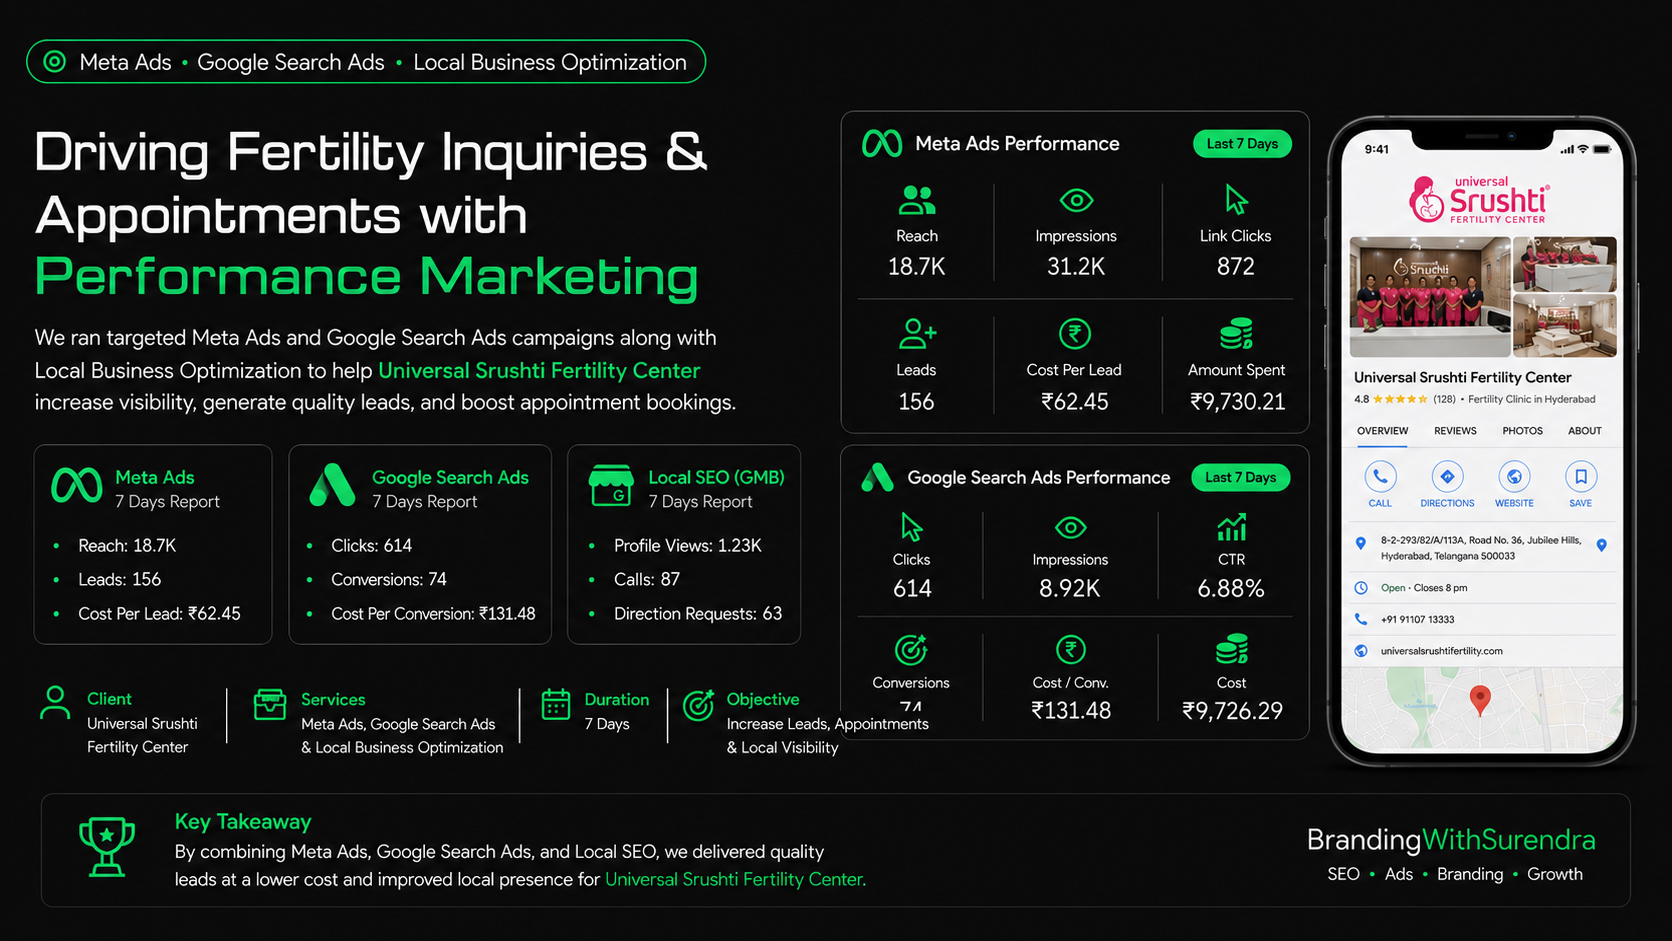This screenshot has height=941, width=1672.
Task: Click the Universal Srushti Fertility Center logo on phone
Action: [x=1480, y=200]
